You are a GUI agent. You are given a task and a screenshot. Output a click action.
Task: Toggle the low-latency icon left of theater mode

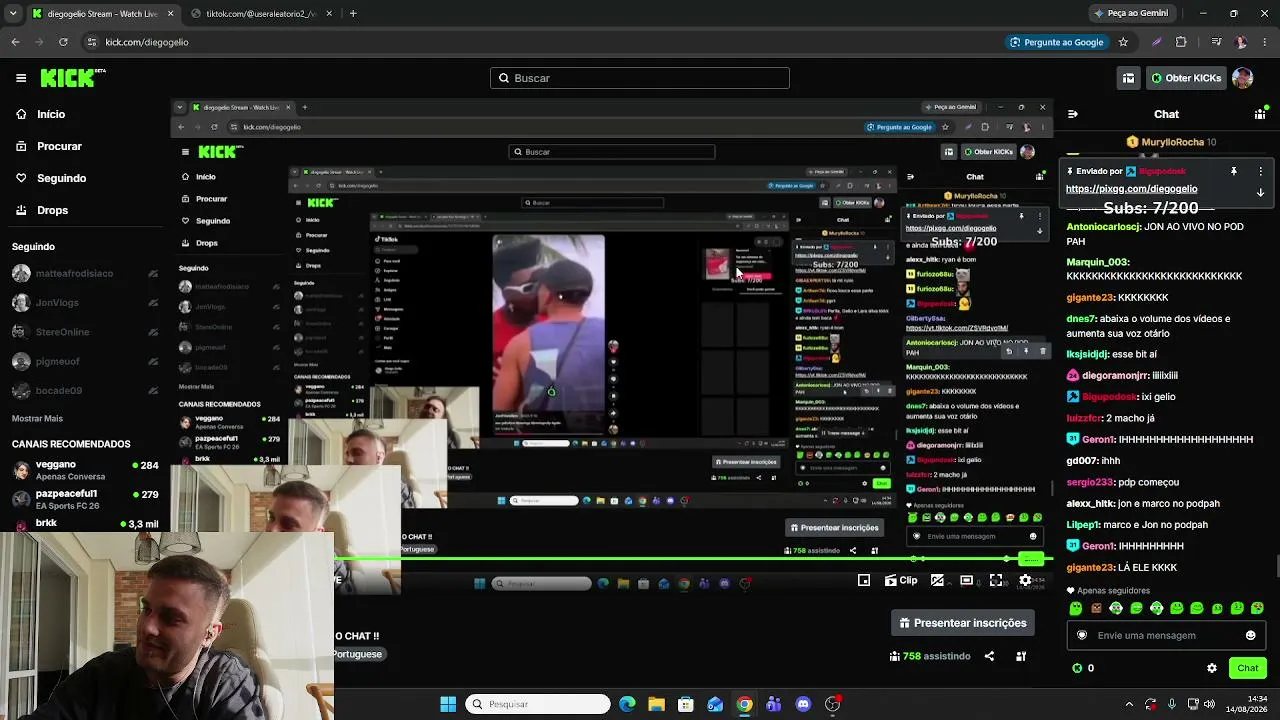coord(937,580)
